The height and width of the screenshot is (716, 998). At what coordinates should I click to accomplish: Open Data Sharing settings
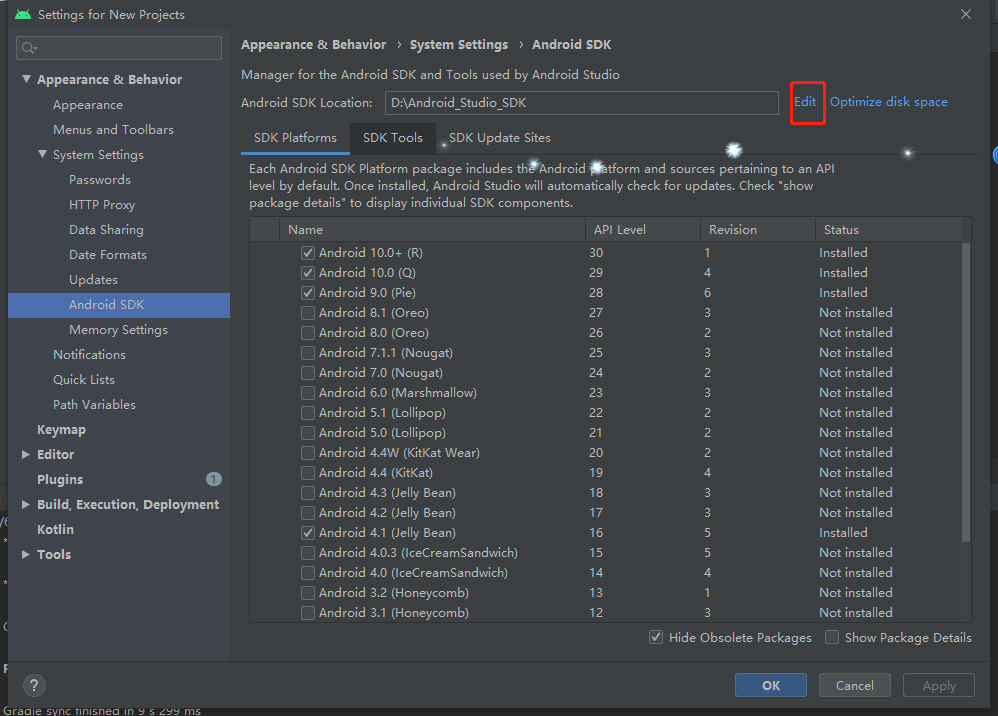pos(106,230)
